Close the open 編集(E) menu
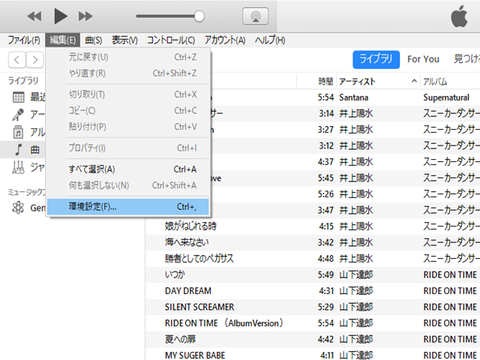The height and width of the screenshot is (360, 480). coord(63,40)
